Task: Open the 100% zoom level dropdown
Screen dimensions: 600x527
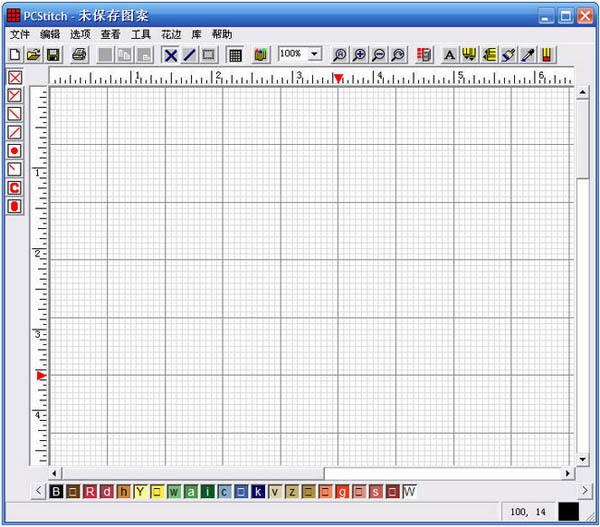Action: pos(315,54)
